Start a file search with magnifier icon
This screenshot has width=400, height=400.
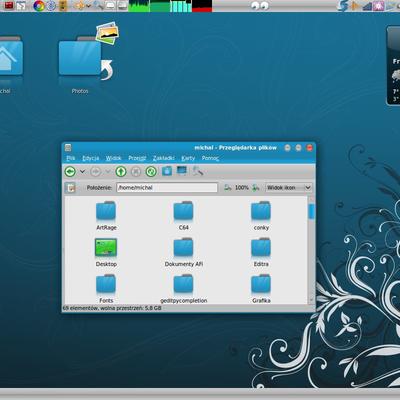[197, 171]
